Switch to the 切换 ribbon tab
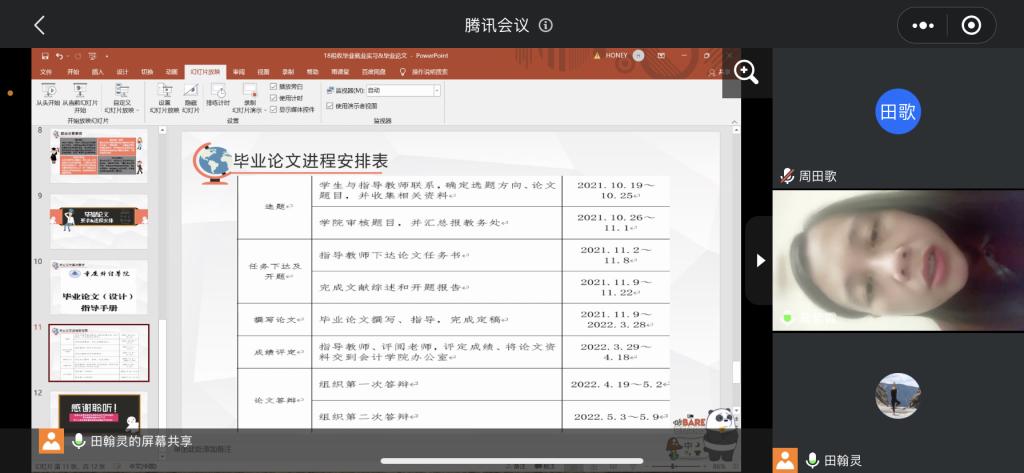The width and height of the screenshot is (1024, 473). click(x=147, y=72)
